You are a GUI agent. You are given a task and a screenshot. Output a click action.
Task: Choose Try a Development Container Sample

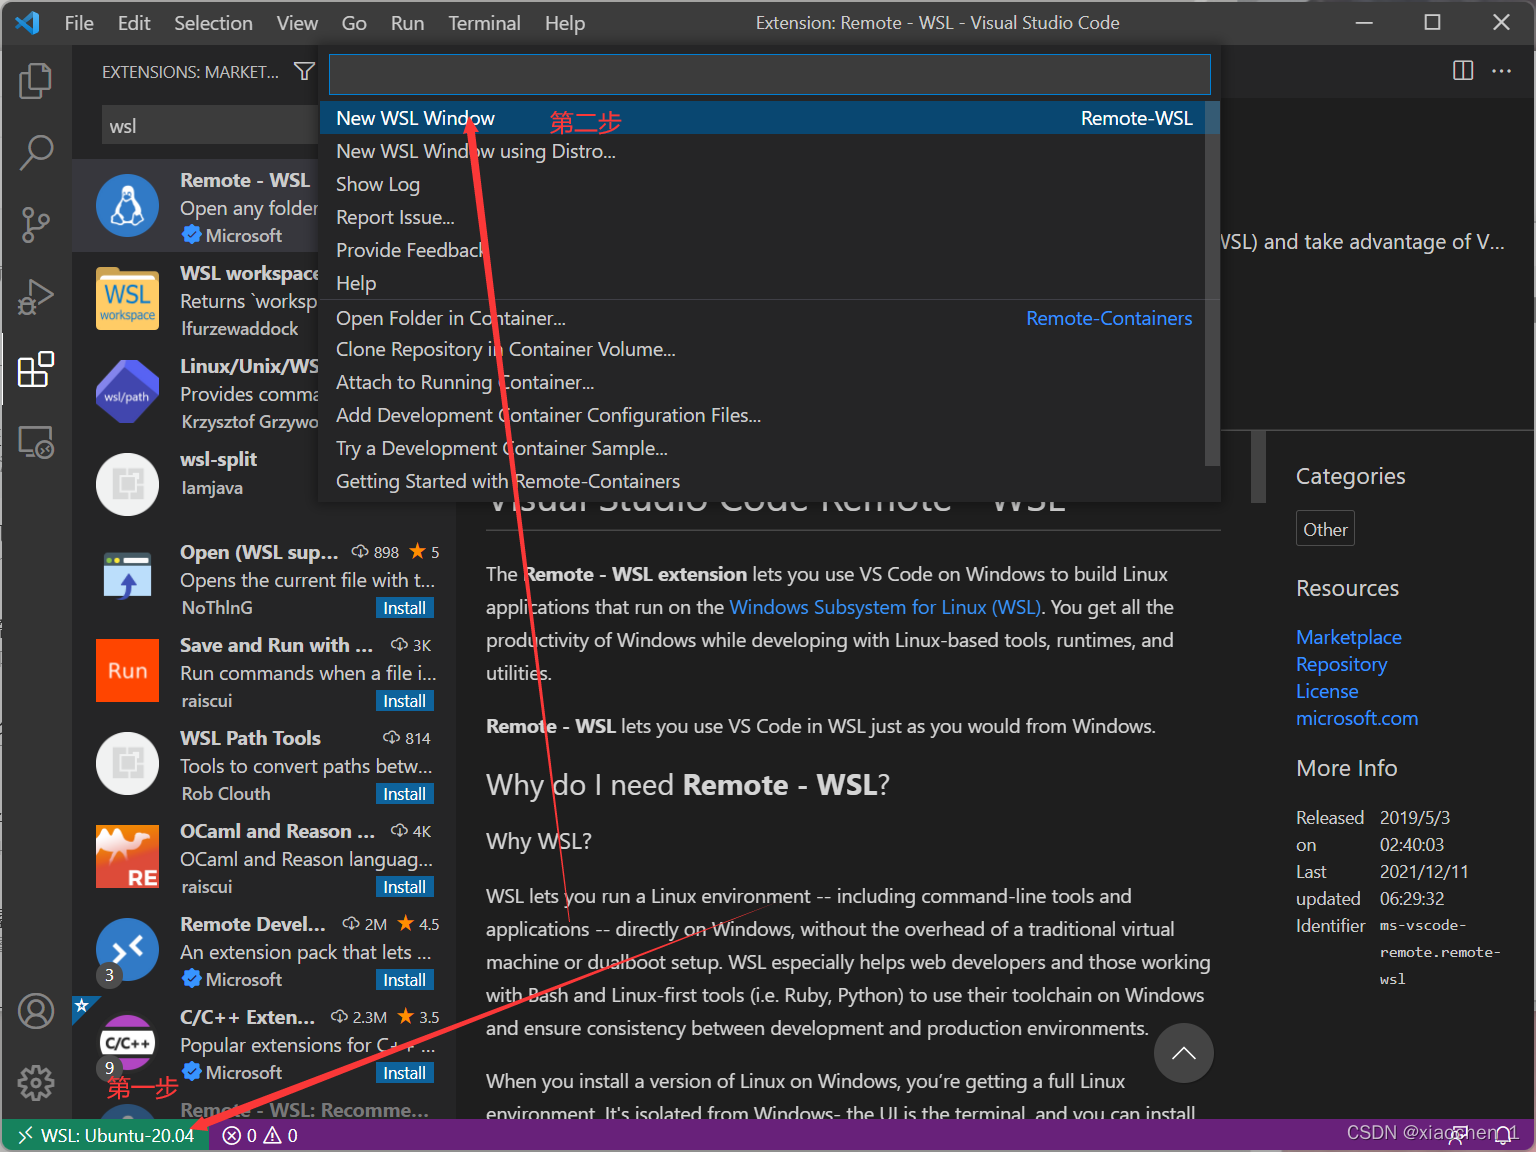tap(764, 448)
